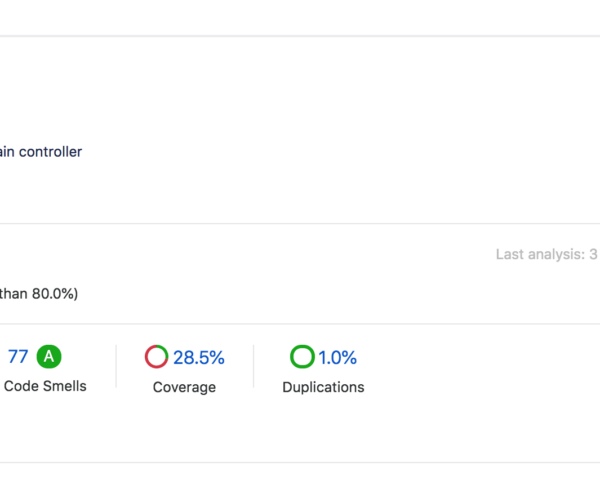Open the 77 code smells count
Viewport: 600px width, 480px height.
(18, 357)
